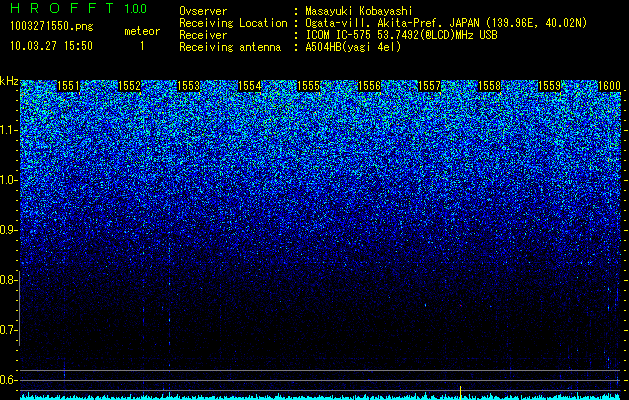Click the 0.8 kHz axis label
Screen dimensions: 629x400
pyautogui.click(x=8, y=280)
